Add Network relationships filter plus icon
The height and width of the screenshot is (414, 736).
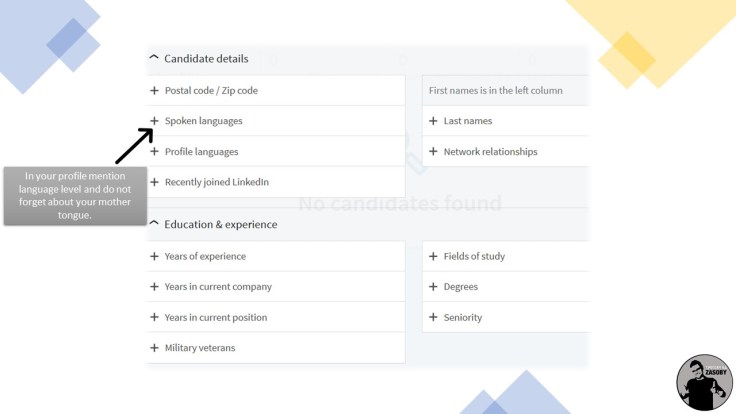coord(433,152)
